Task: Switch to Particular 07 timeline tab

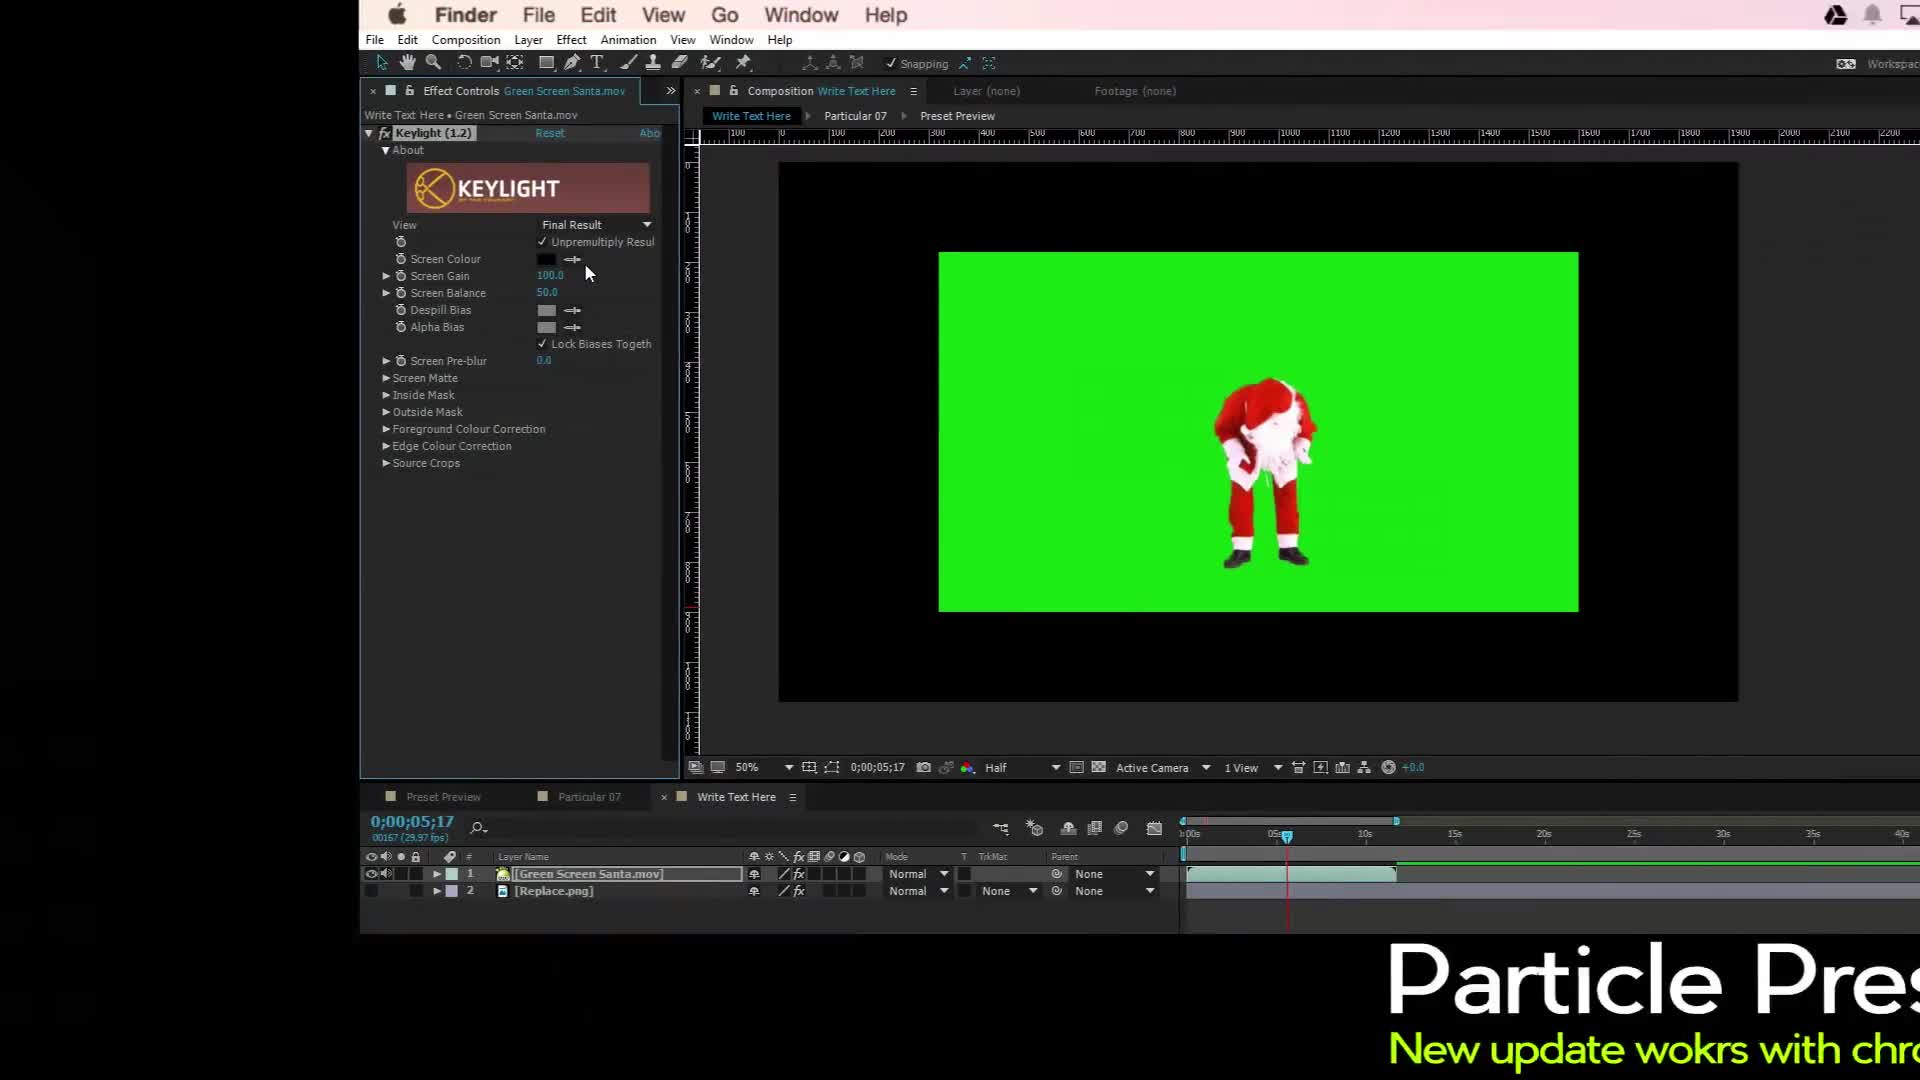Action: [x=589, y=797]
